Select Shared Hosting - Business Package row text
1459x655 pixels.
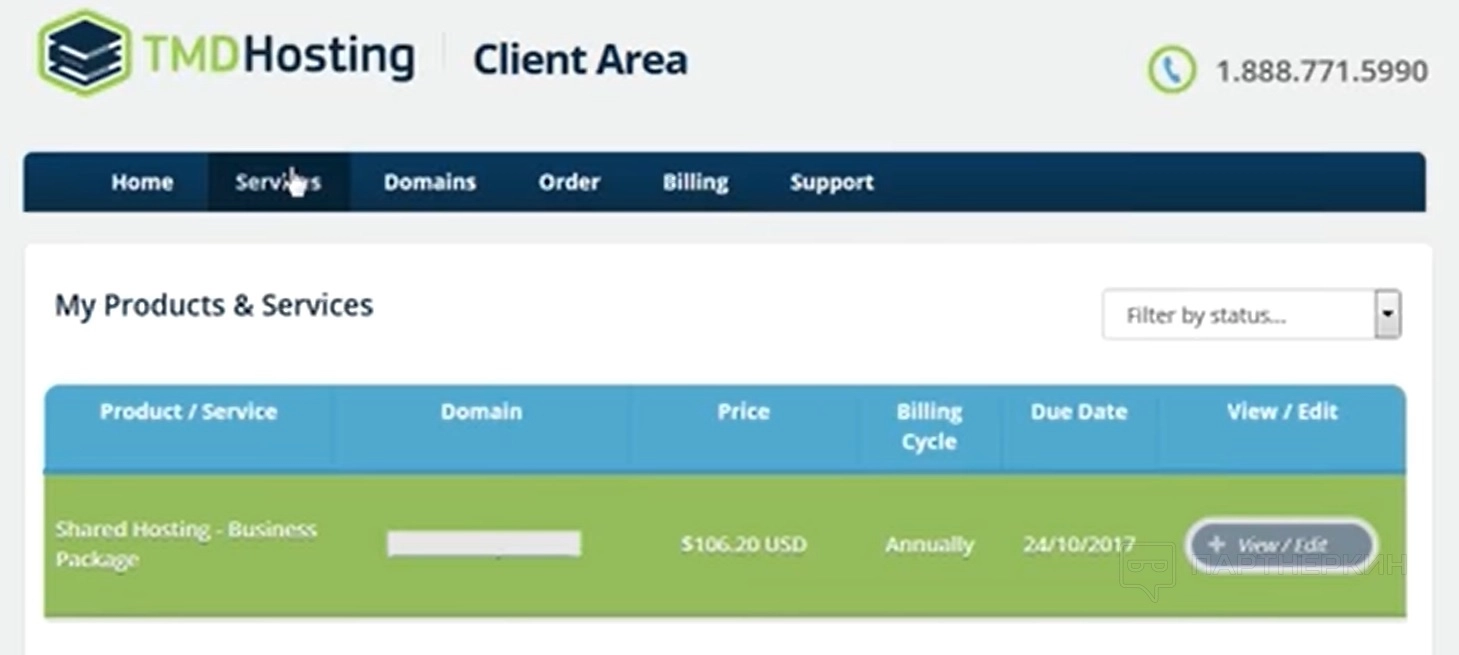[186, 544]
